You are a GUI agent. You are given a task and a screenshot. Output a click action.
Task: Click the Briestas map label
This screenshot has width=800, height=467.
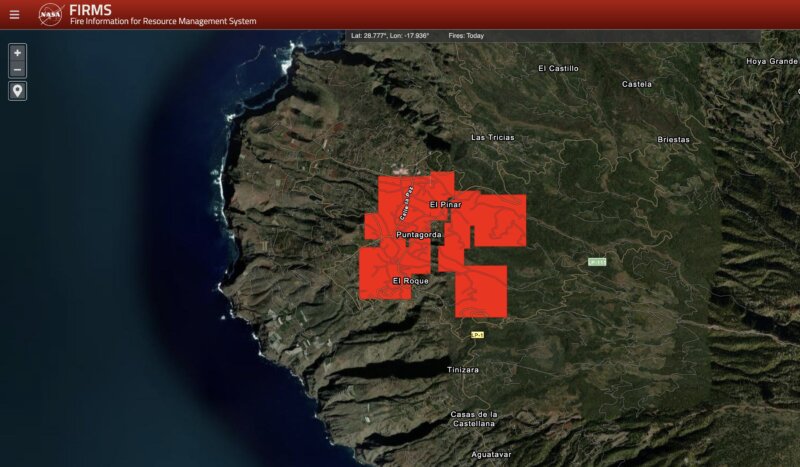click(x=673, y=139)
